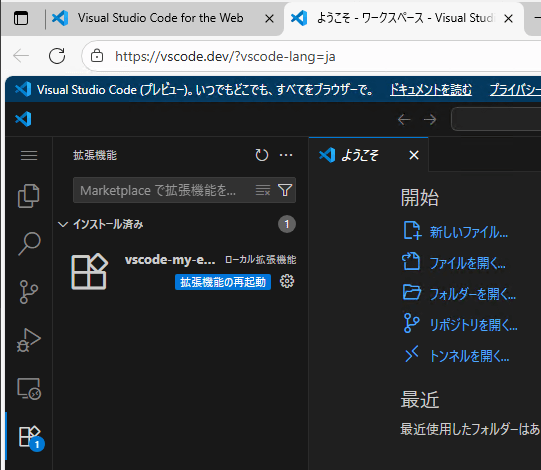Click the 最近 heading
Screen dimensions: 541x470
tap(420, 400)
